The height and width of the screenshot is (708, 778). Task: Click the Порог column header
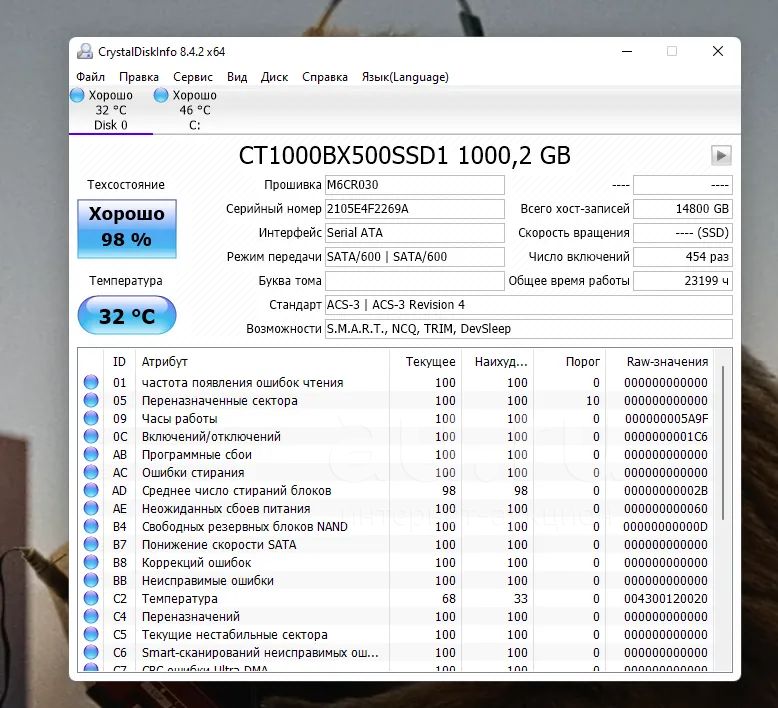click(x=570, y=362)
